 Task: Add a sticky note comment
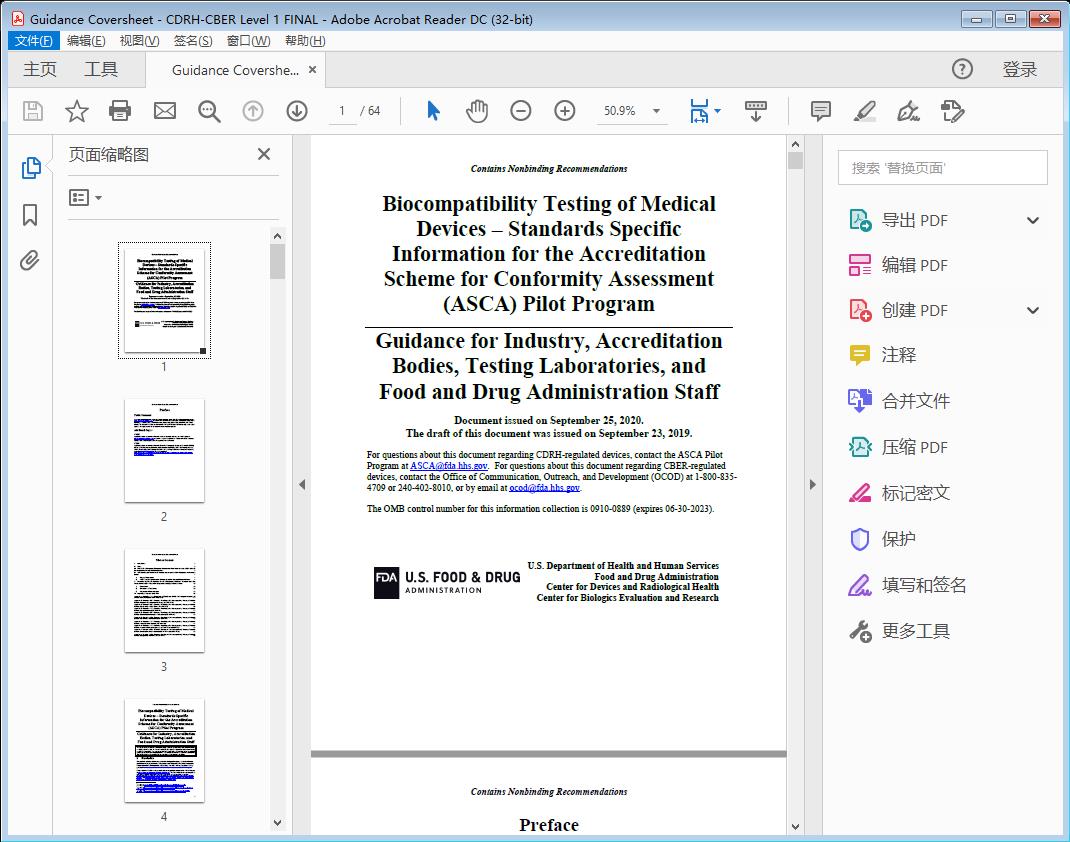coord(821,111)
